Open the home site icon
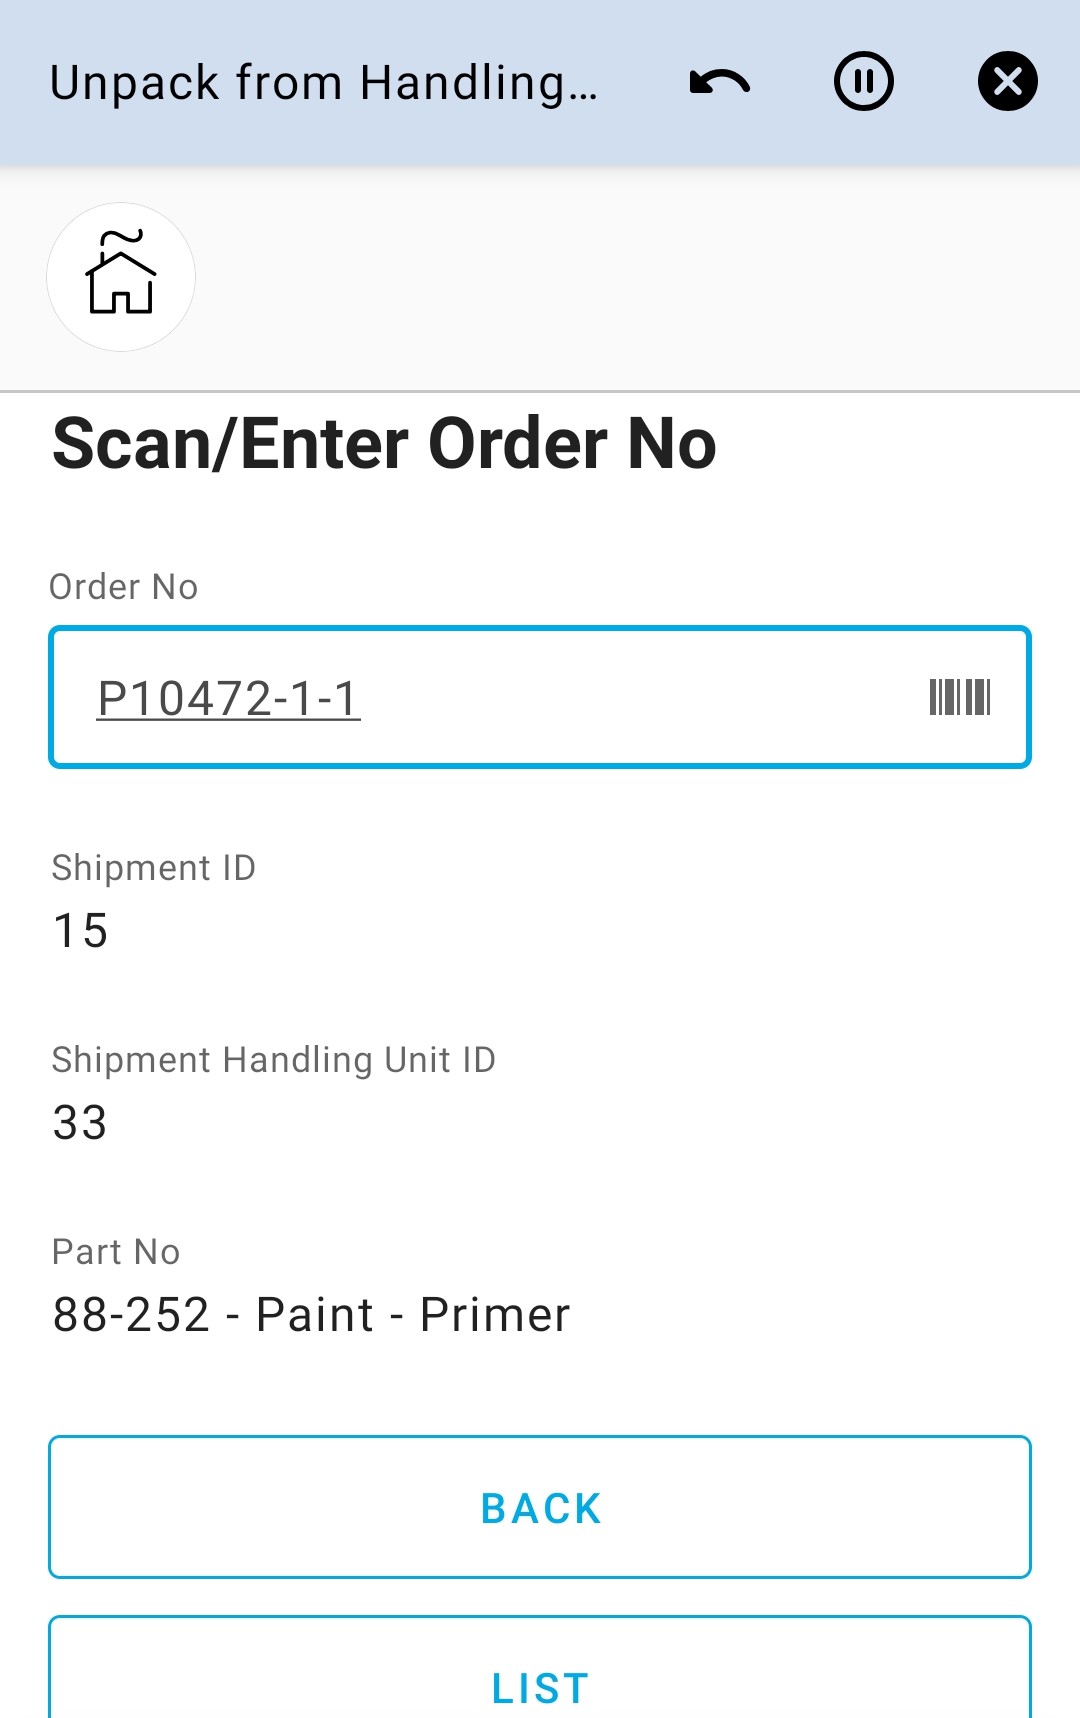The image size is (1080, 1718). [121, 277]
